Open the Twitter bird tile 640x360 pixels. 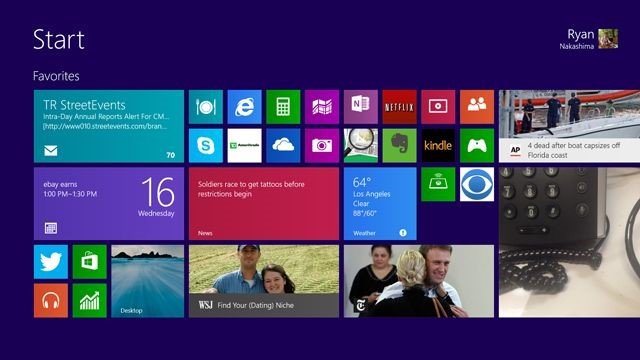tap(51, 262)
